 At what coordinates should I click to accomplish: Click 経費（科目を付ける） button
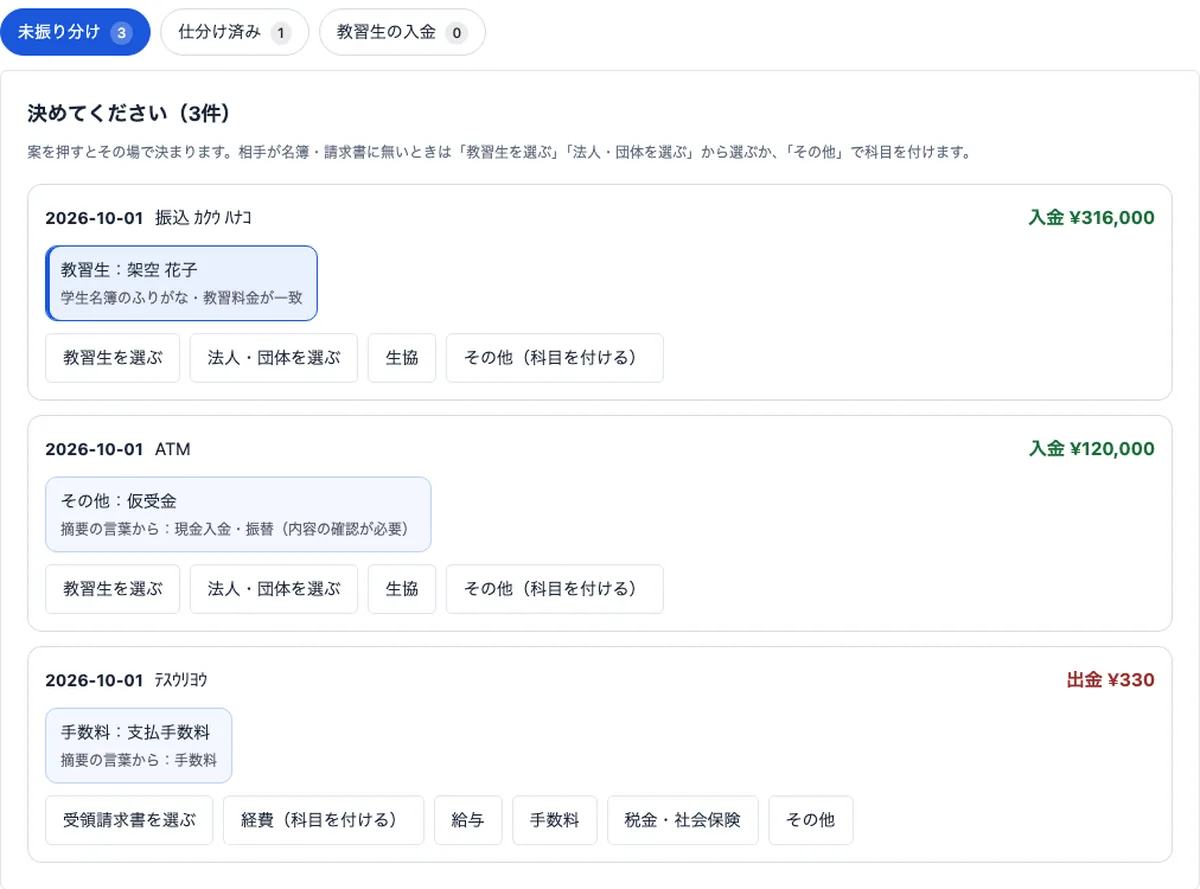[324, 820]
